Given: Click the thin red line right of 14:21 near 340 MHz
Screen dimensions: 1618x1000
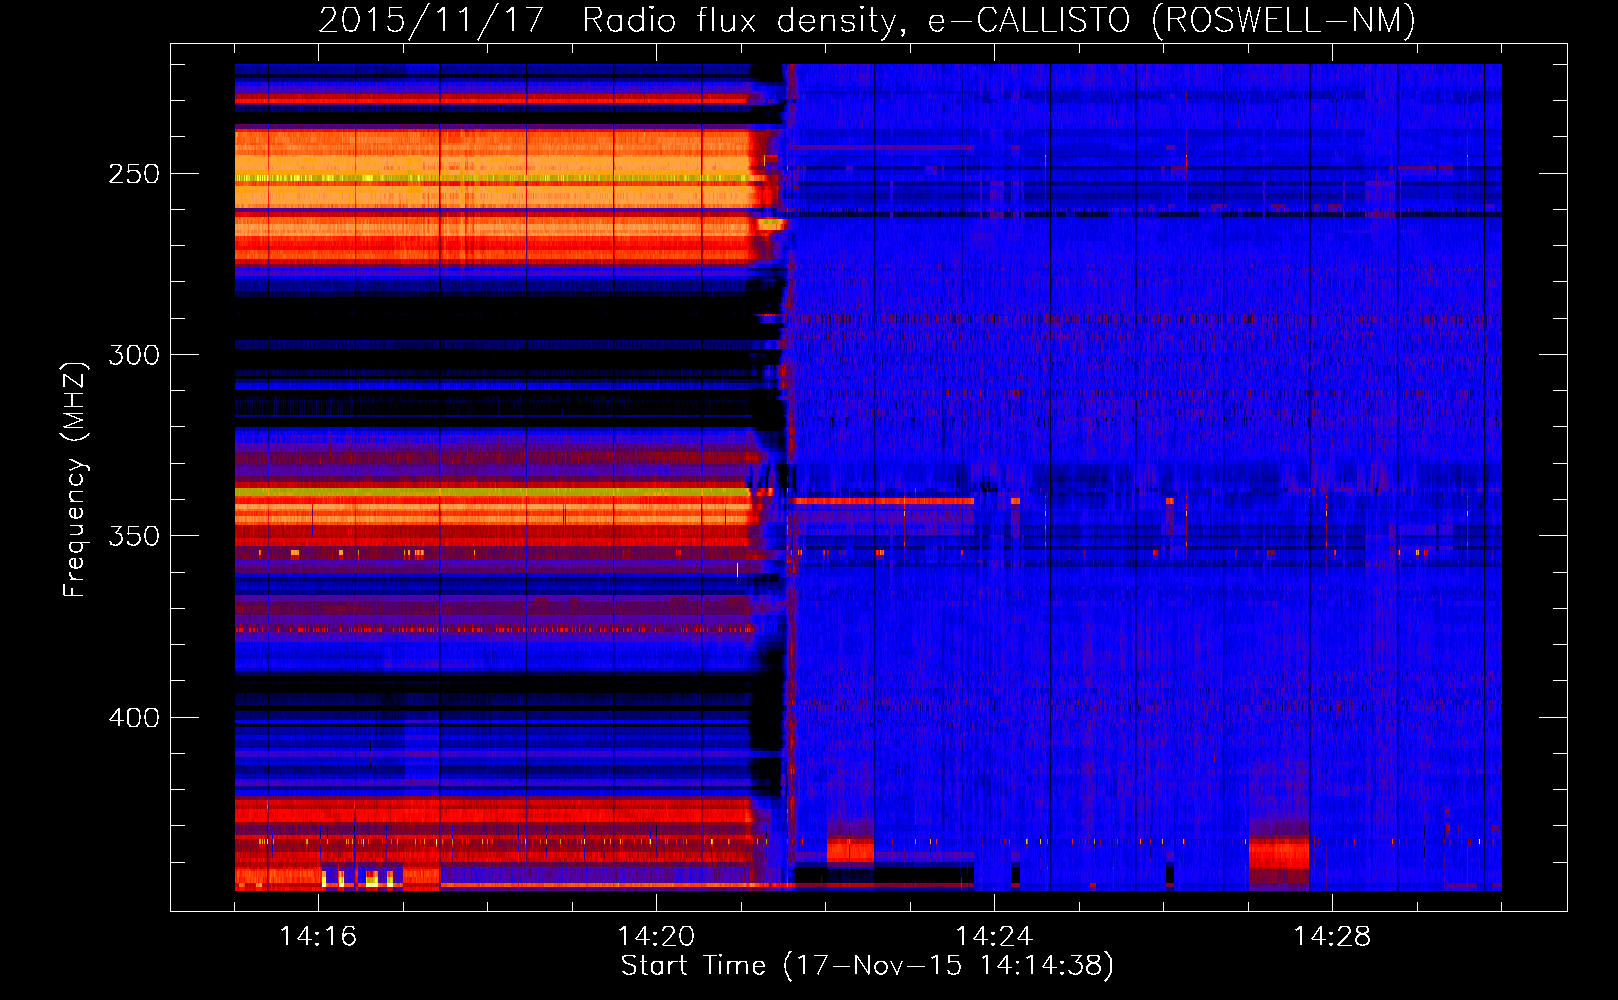Looking at the screenshot, I should click(880, 500).
